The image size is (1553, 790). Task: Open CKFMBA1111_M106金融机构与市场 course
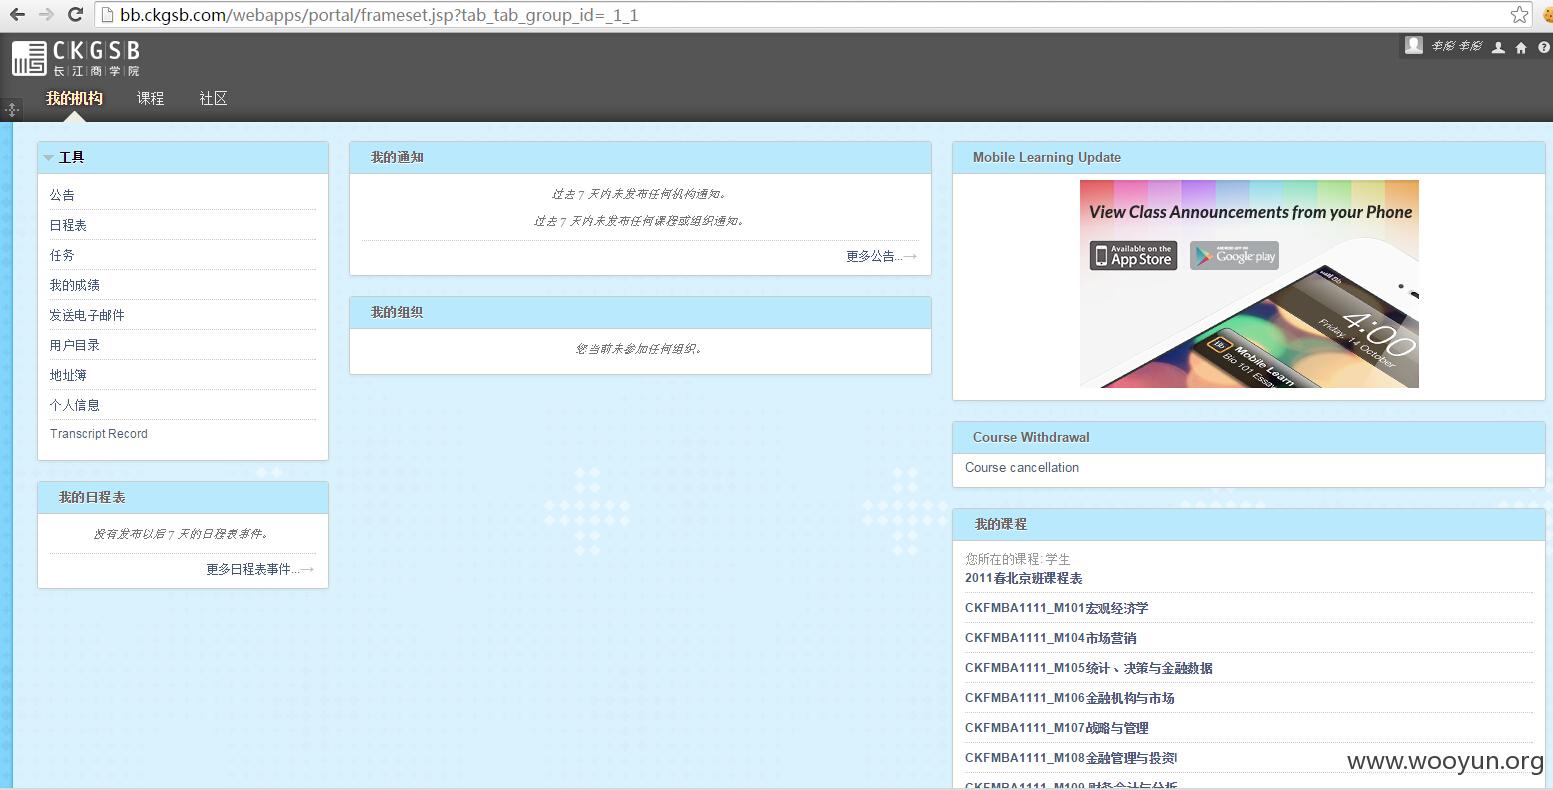(1069, 698)
